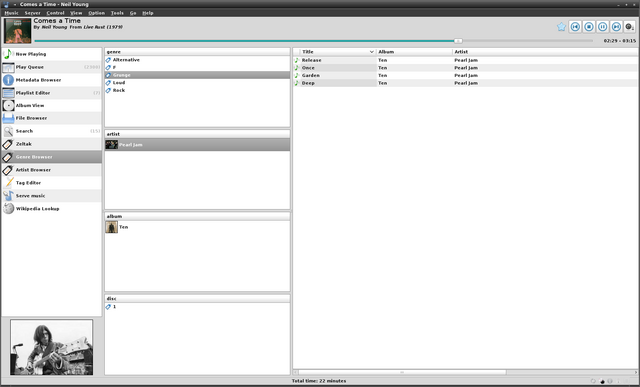Seek using the song progress slider handle
Viewport: 640px width, 387px height.
click(x=458, y=41)
